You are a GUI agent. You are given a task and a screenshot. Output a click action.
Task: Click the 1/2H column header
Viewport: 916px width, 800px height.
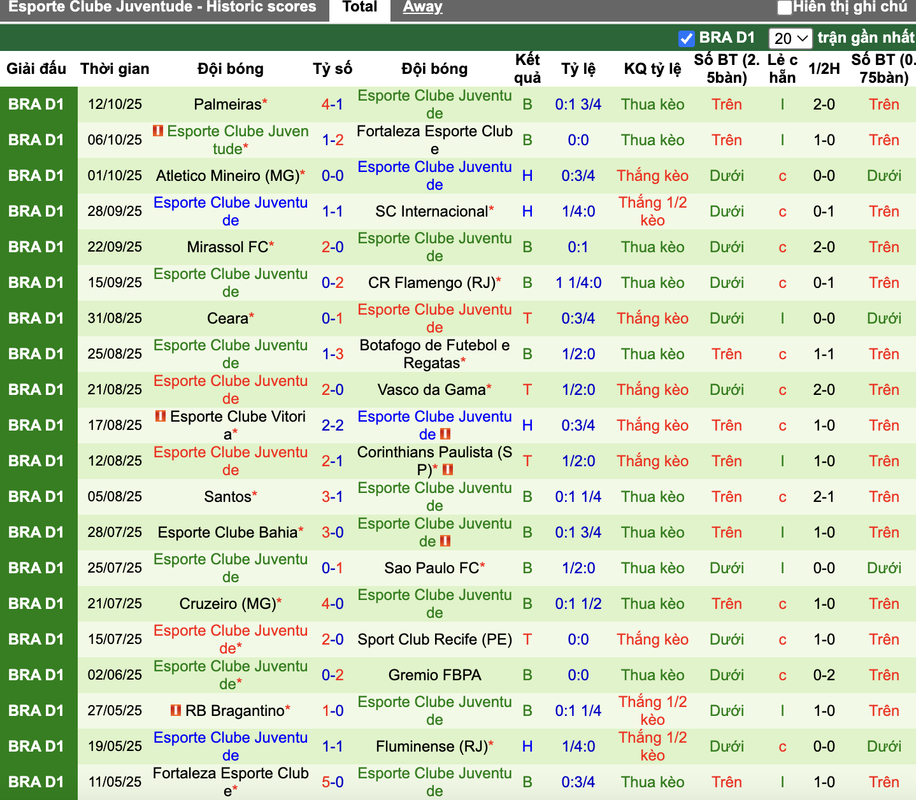(824, 69)
